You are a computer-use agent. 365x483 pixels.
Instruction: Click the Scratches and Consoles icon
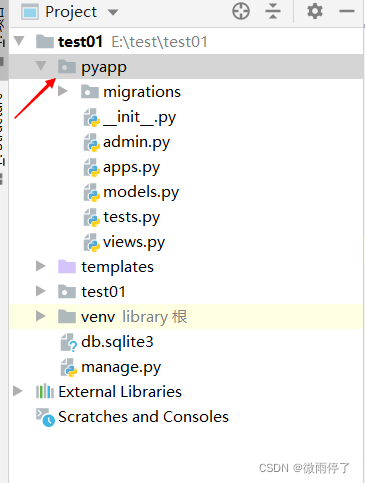point(45,417)
